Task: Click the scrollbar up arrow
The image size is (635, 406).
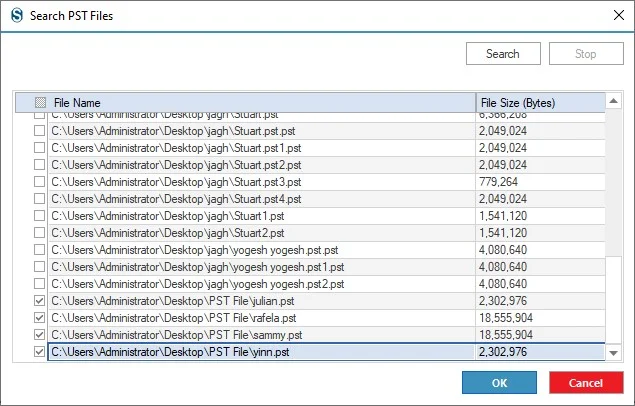Action: coord(614,101)
